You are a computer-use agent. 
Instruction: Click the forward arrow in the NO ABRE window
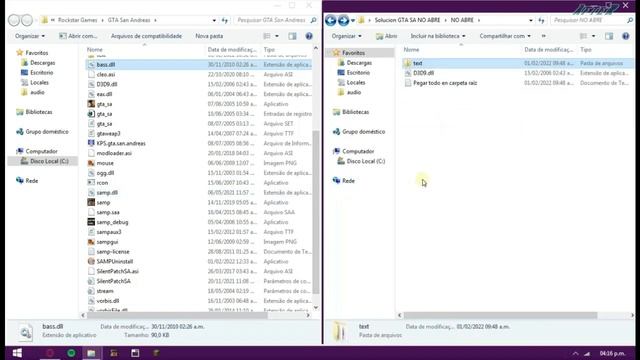(x=343, y=20)
